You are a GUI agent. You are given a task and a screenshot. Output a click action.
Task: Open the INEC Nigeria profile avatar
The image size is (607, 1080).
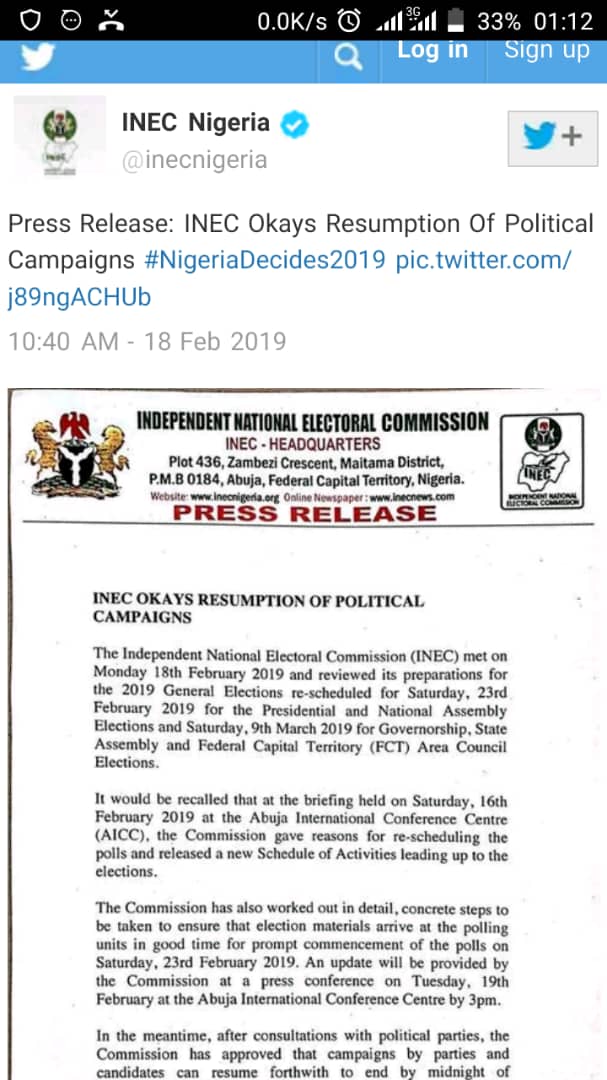click(x=59, y=136)
